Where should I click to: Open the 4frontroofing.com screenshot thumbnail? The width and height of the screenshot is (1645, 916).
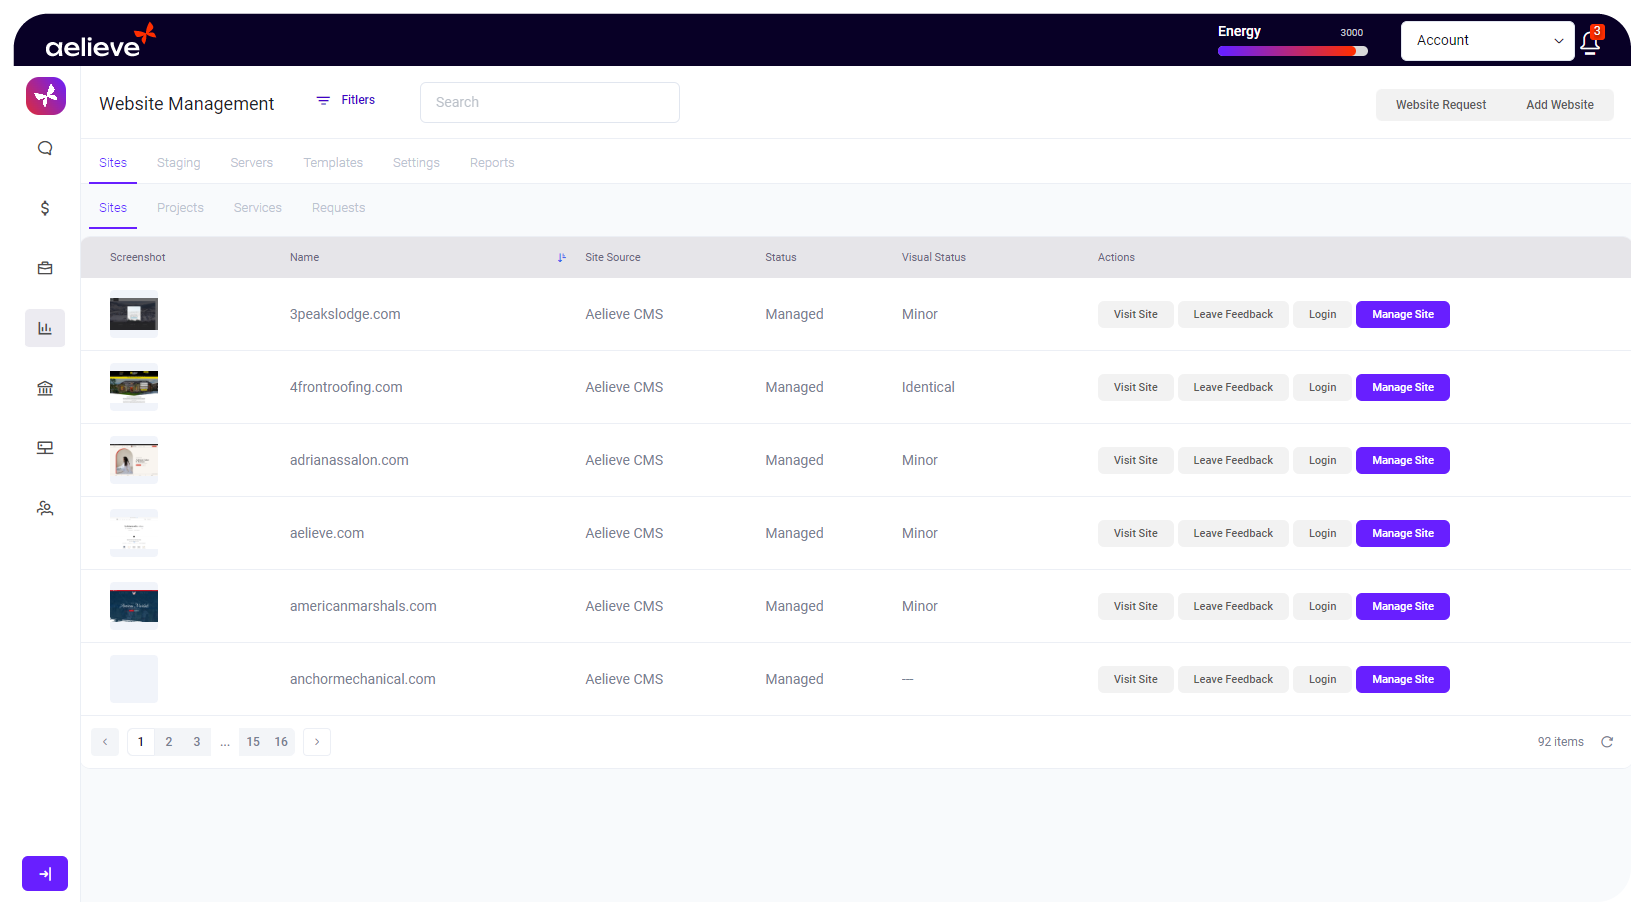point(134,387)
